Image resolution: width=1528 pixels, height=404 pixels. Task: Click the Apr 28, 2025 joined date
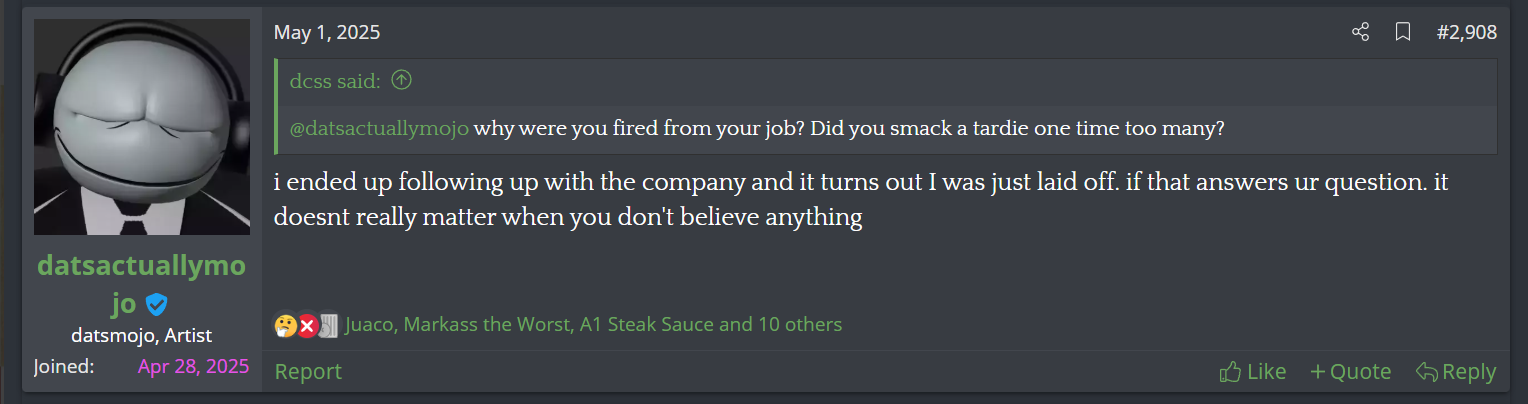pyautogui.click(x=193, y=366)
